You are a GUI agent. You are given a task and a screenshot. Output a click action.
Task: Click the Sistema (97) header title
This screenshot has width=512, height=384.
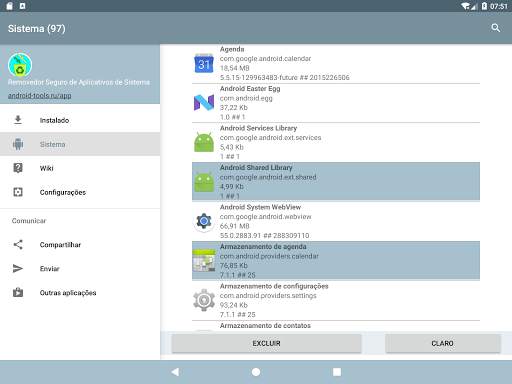[37, 29]
